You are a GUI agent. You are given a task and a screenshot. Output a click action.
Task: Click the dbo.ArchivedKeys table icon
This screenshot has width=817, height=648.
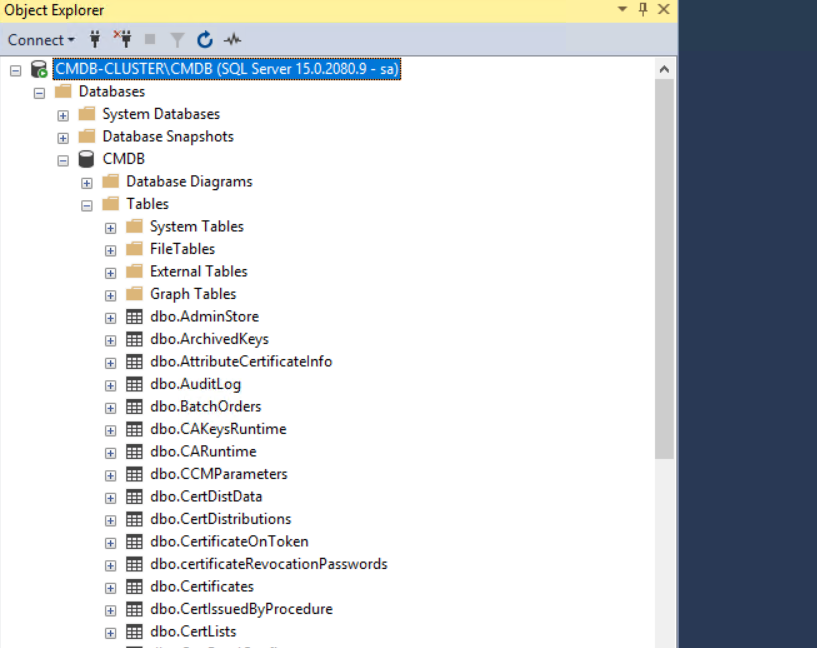pos(134,339)
